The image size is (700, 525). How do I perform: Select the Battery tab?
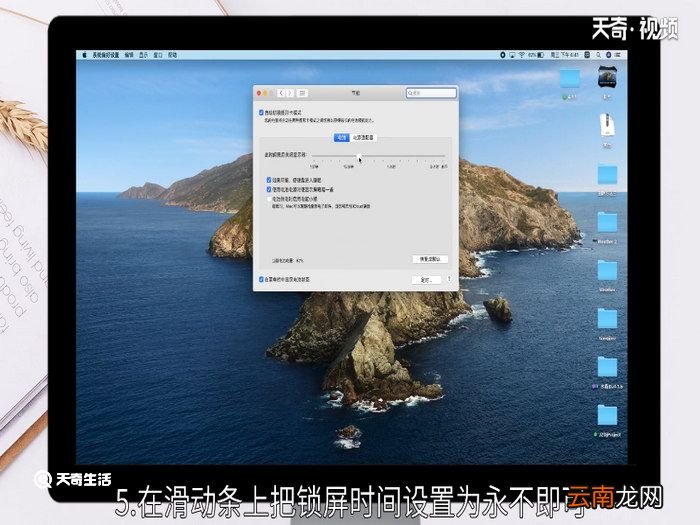point(342,138)
